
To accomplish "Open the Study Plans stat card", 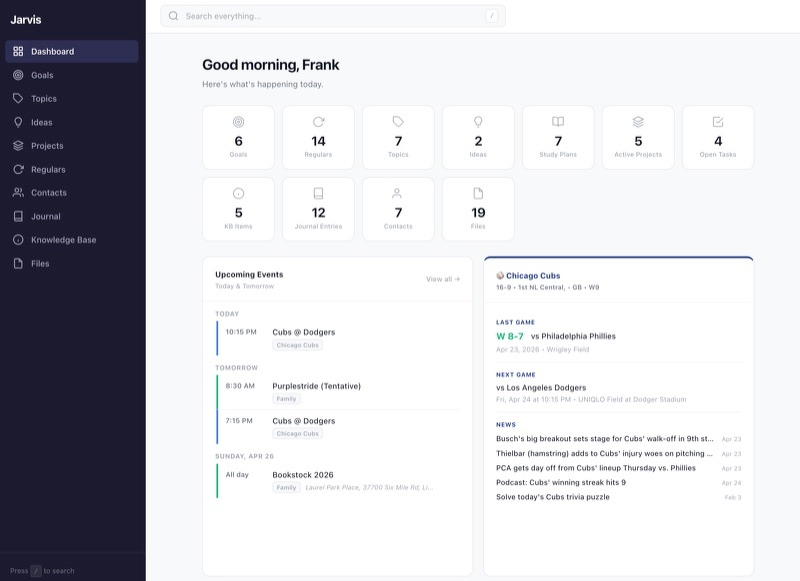I will 558,138.
